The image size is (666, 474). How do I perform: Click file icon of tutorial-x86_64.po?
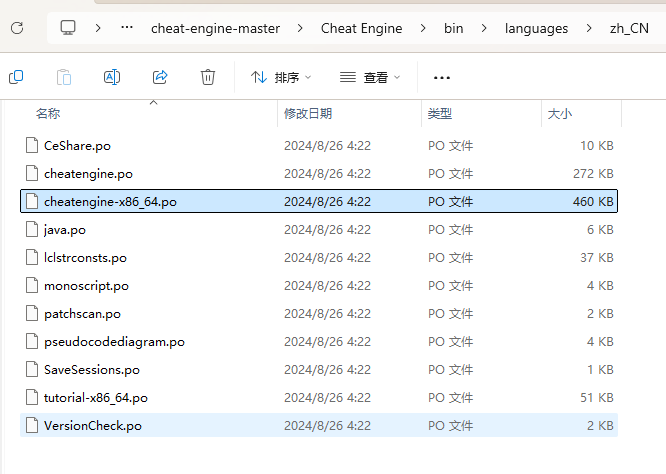(x=32, y=398)
